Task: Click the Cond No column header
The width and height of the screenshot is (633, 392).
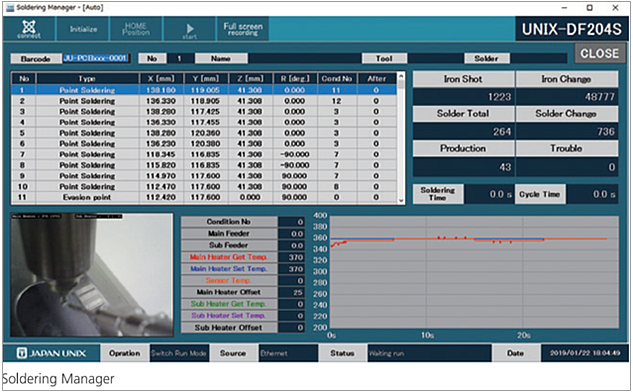Action: (x=337, y=78)
